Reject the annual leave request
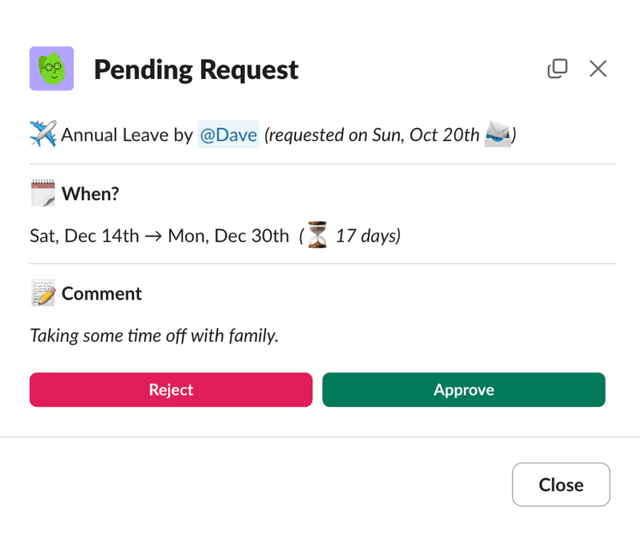640x558 pixels. [171, 390]
